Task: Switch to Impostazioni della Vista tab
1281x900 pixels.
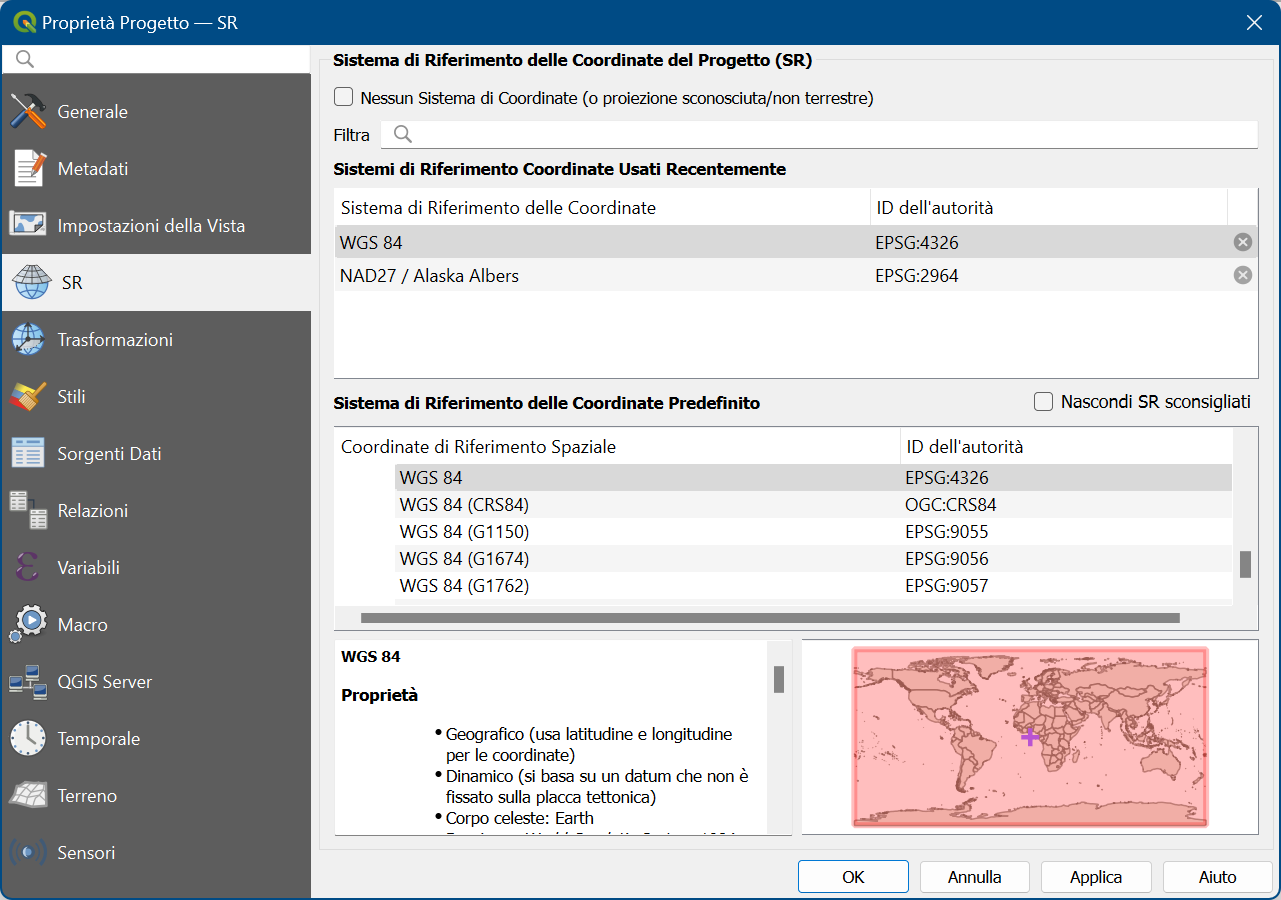Action: [x=155, y=226]
